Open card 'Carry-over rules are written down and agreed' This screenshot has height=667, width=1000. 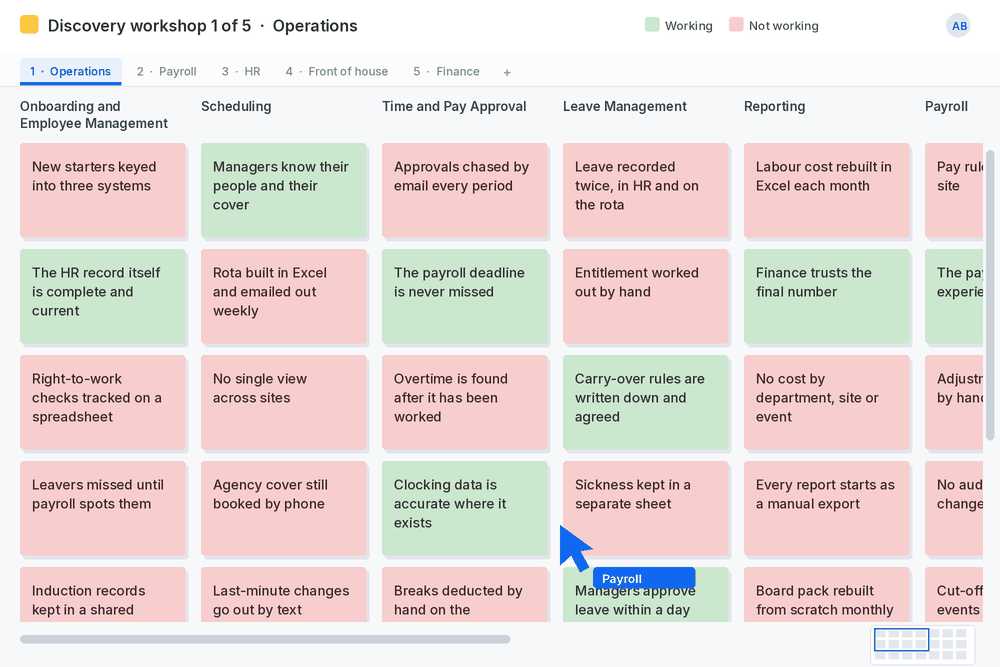click(645, 402)
